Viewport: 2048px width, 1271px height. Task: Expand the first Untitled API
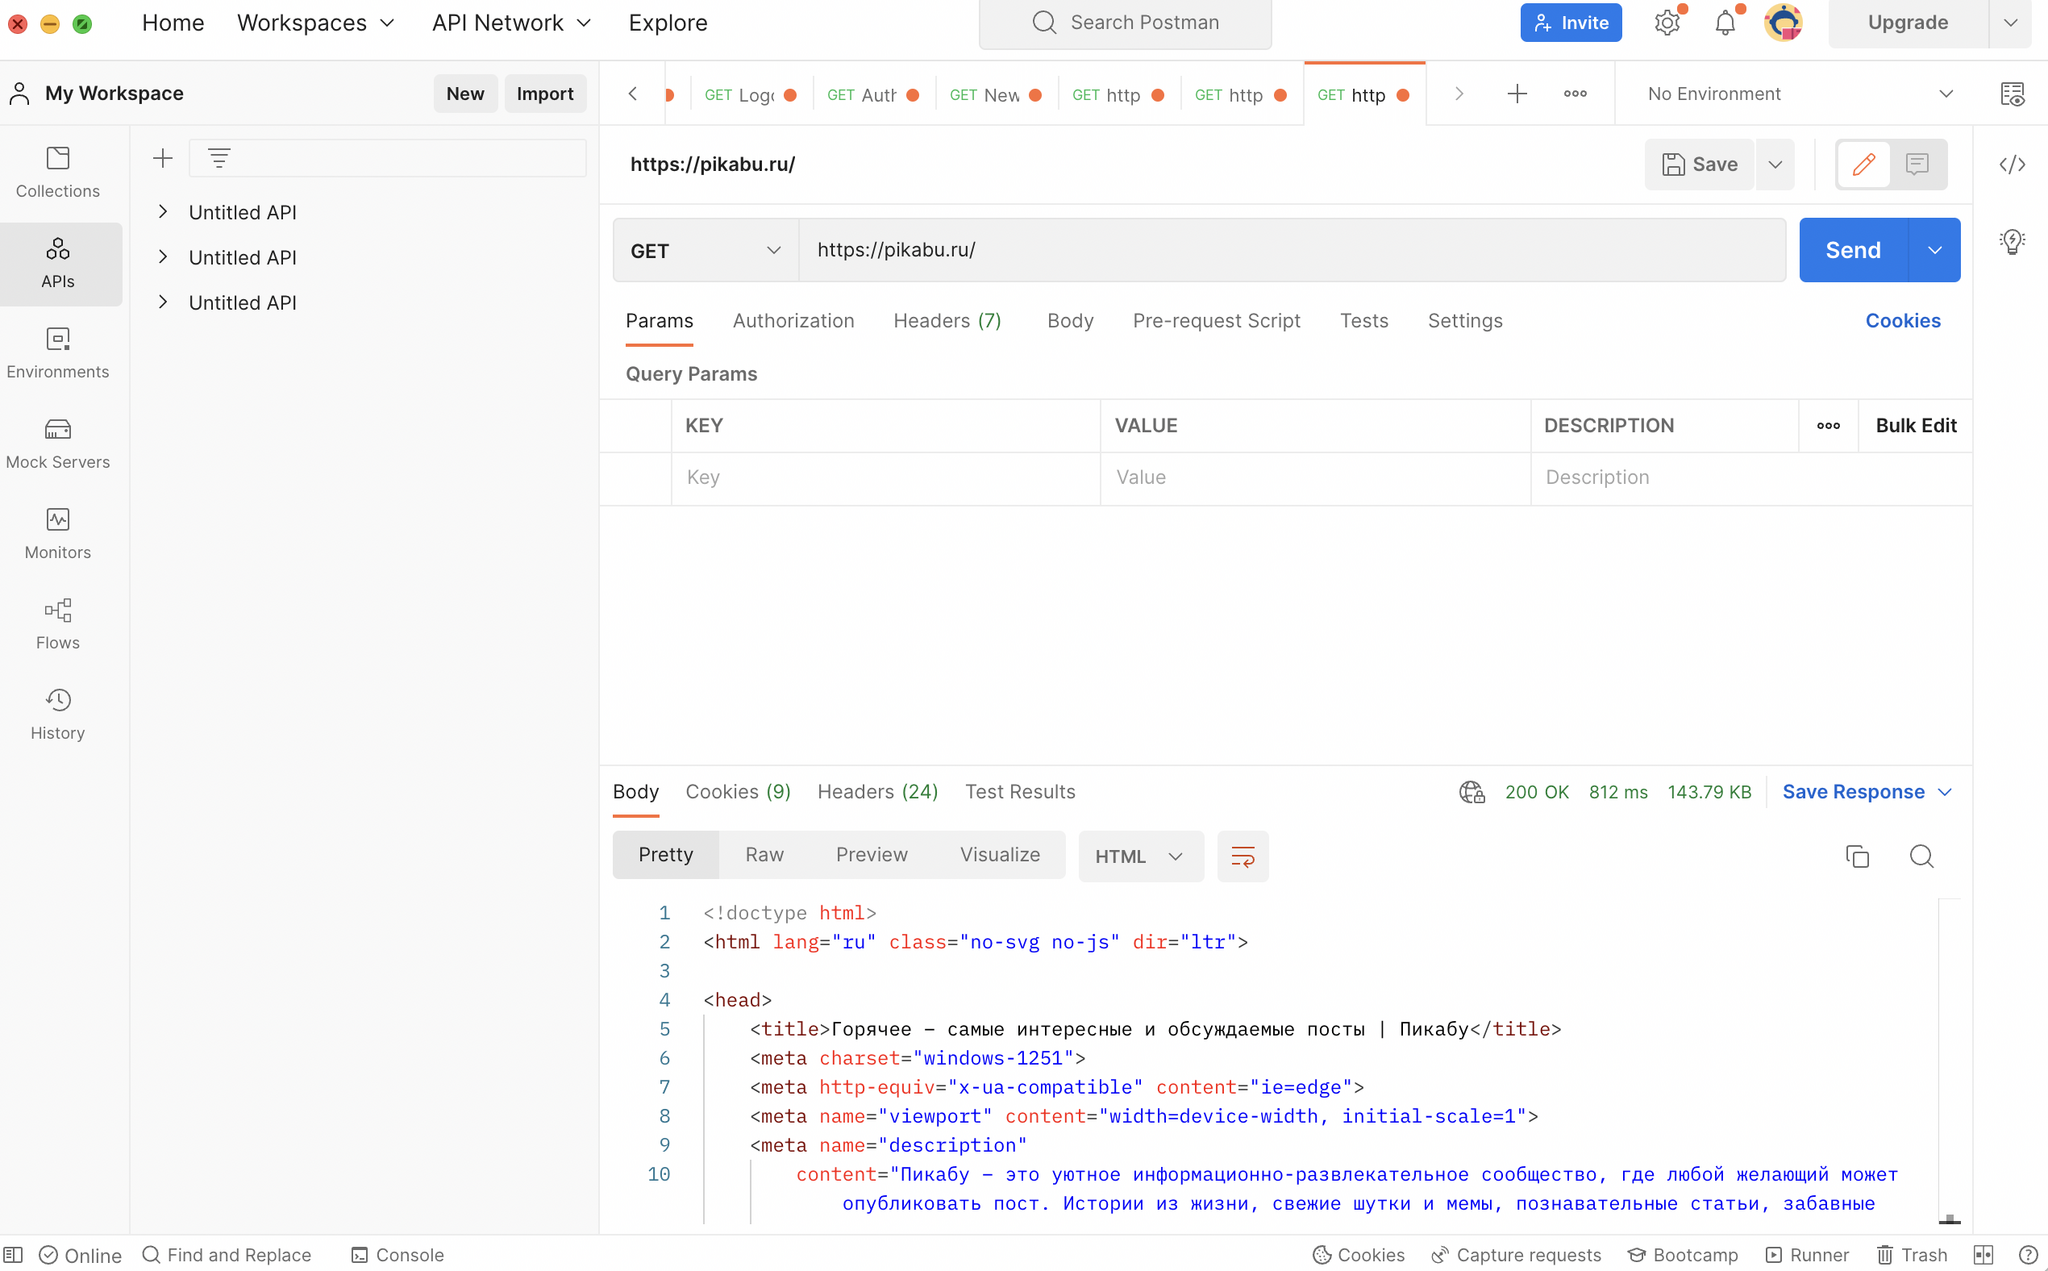coord(163,212)
